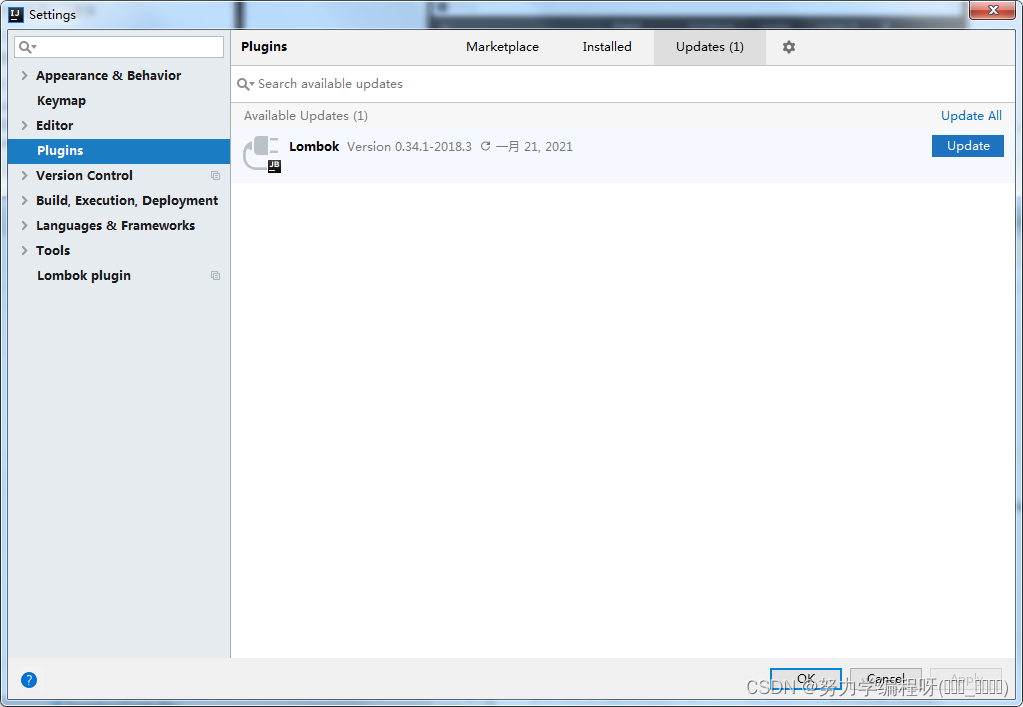This screenshot has height=707, width=1023.
Task: Click the Lombok plugin icon with JB badge
Action: (261, 153)
